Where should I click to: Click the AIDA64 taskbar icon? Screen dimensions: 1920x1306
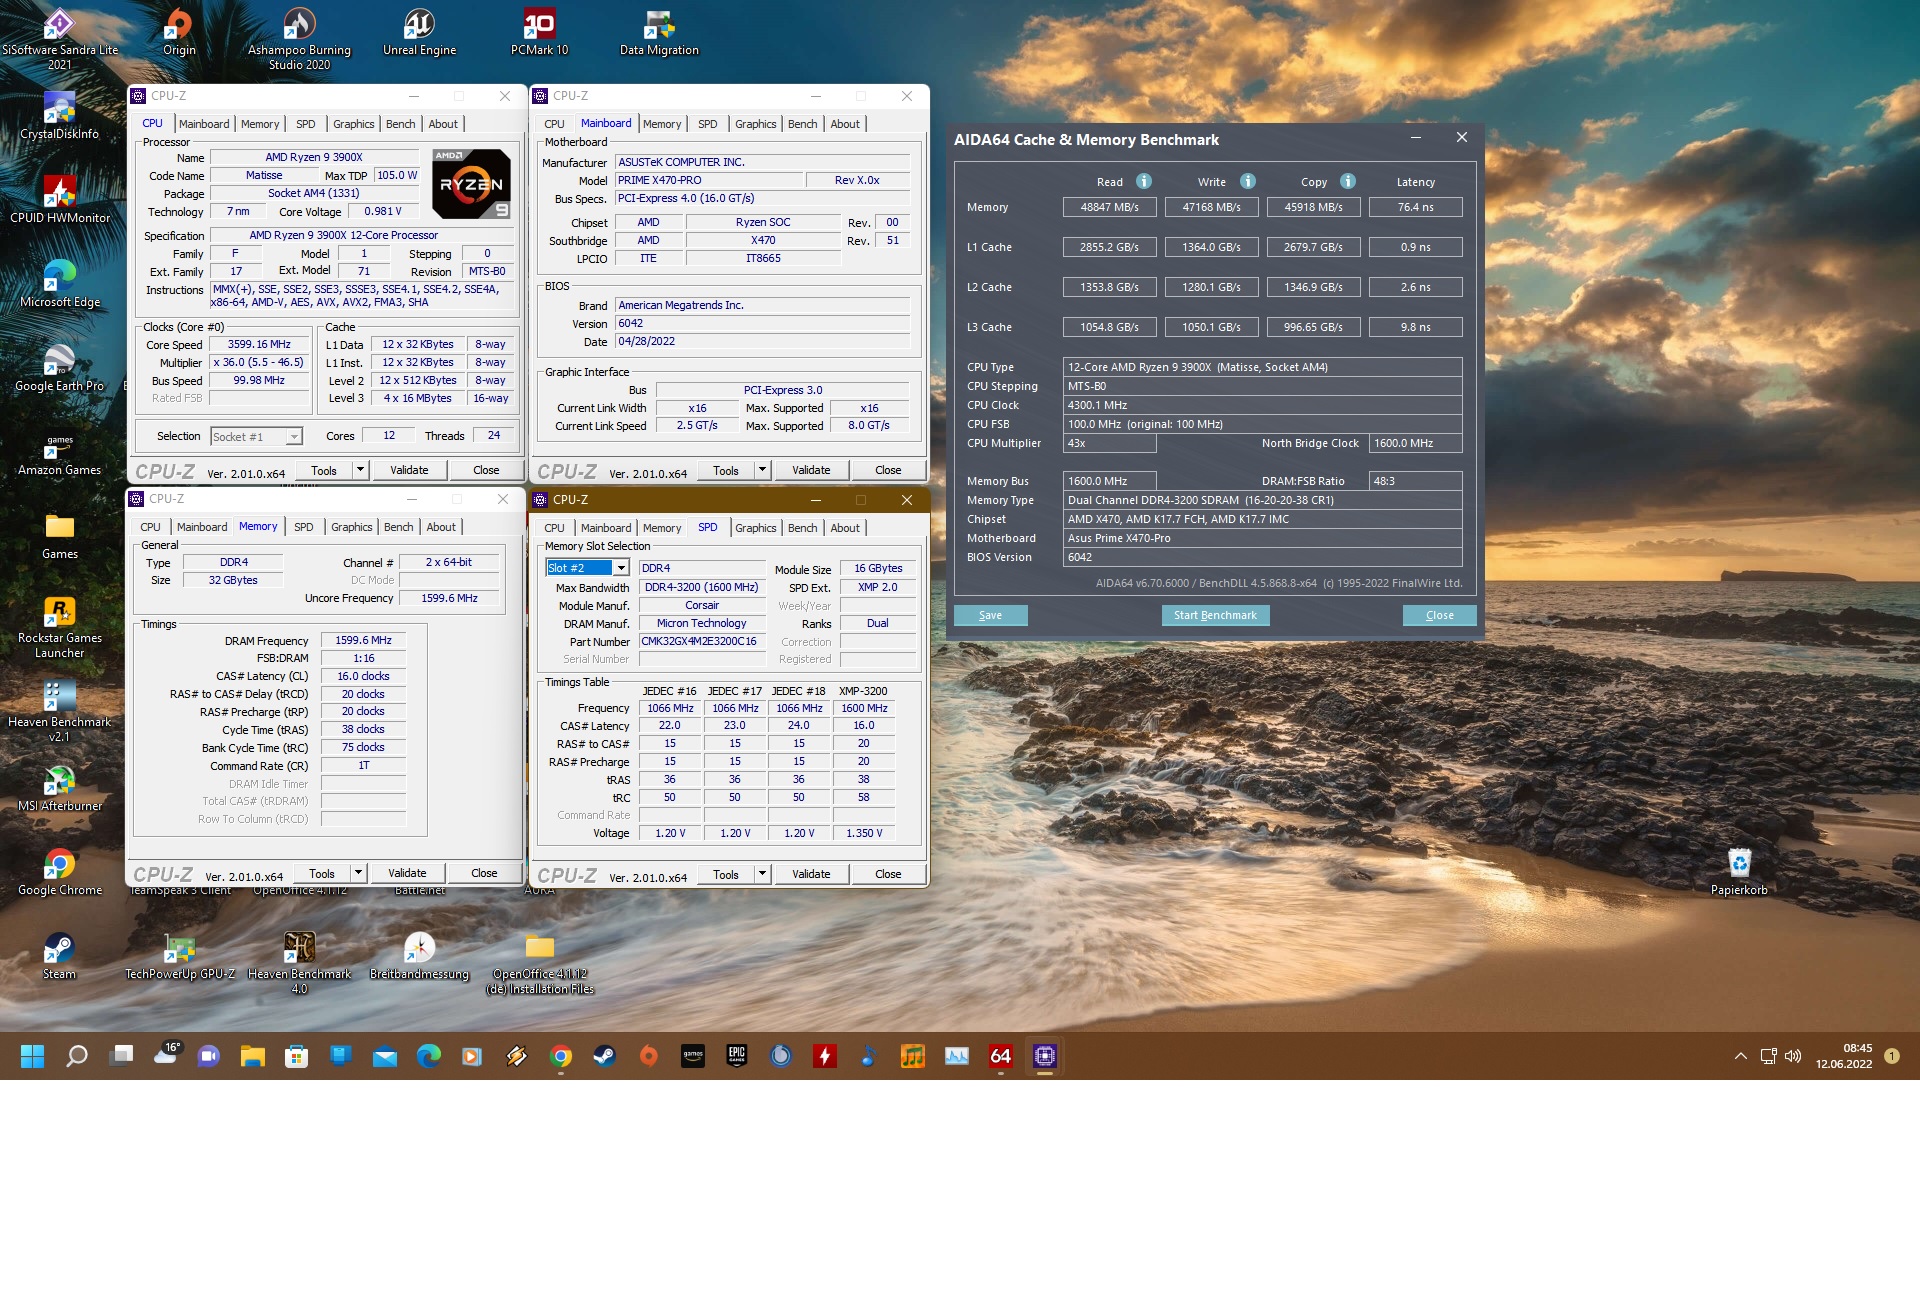click(1001, 1056)
